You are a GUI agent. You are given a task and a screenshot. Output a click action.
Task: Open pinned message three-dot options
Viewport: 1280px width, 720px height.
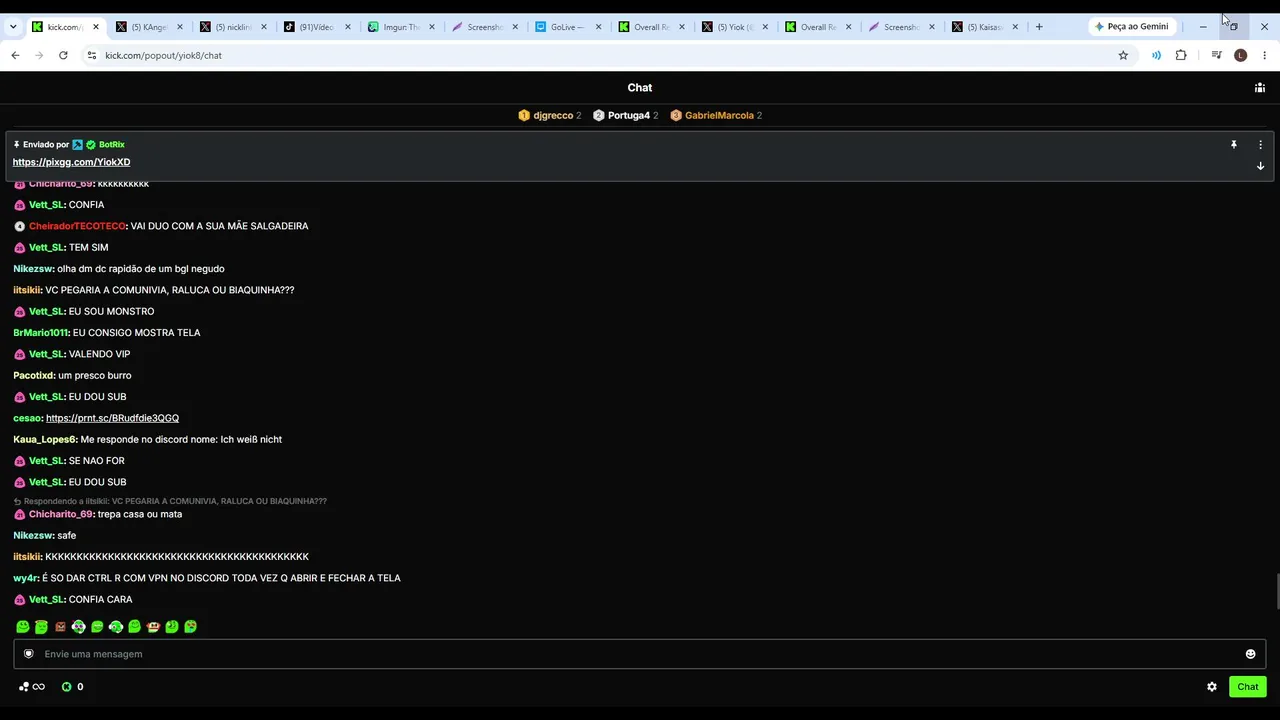[1260, 145]
